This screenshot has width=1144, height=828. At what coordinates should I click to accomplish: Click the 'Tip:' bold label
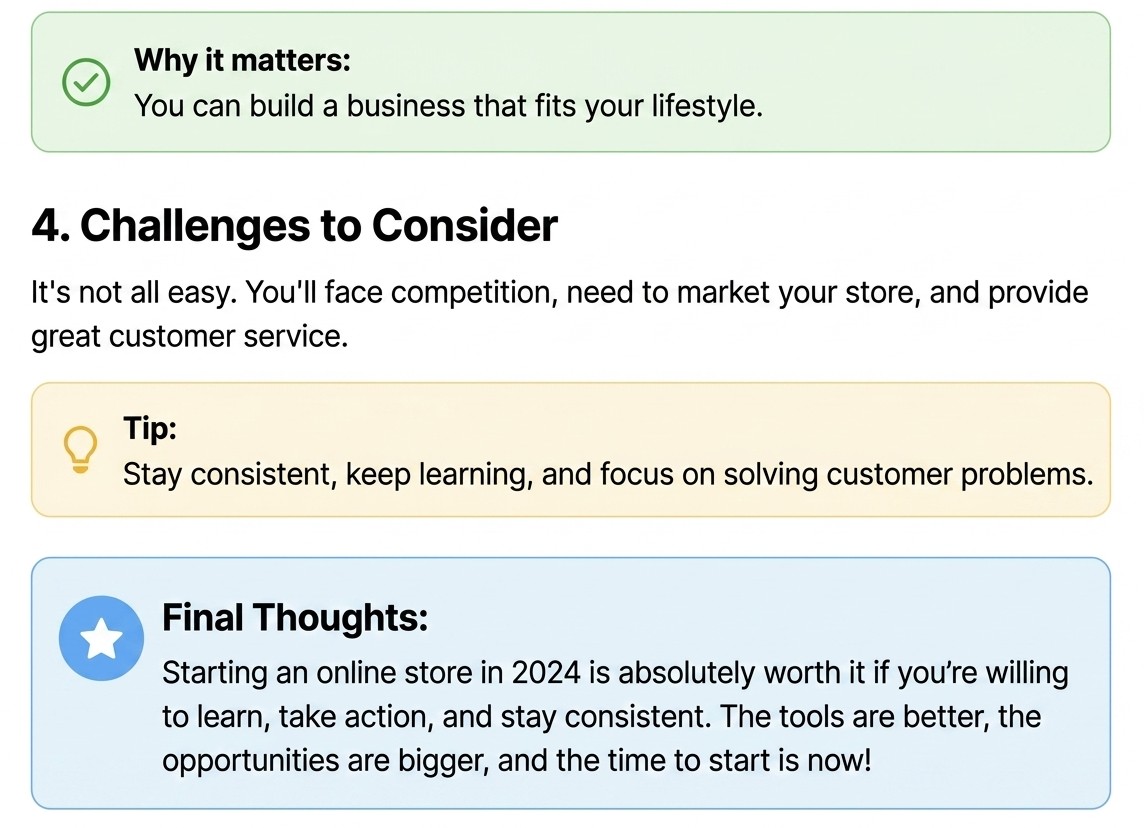150,427
